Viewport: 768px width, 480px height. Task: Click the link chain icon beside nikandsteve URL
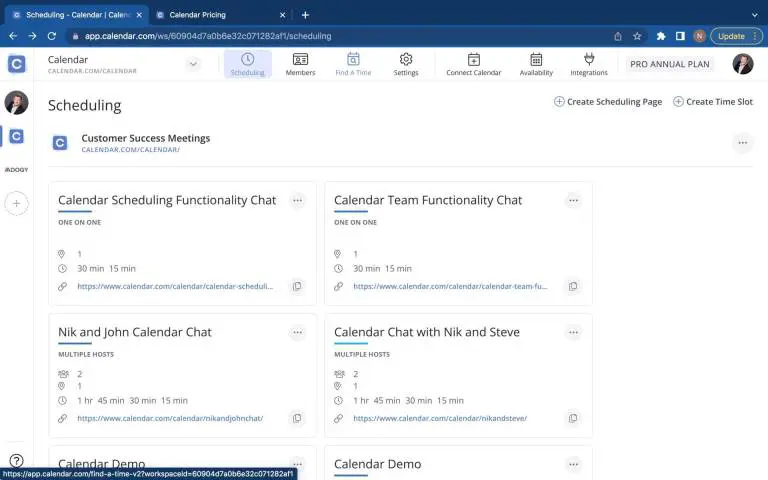click(338, 418)
